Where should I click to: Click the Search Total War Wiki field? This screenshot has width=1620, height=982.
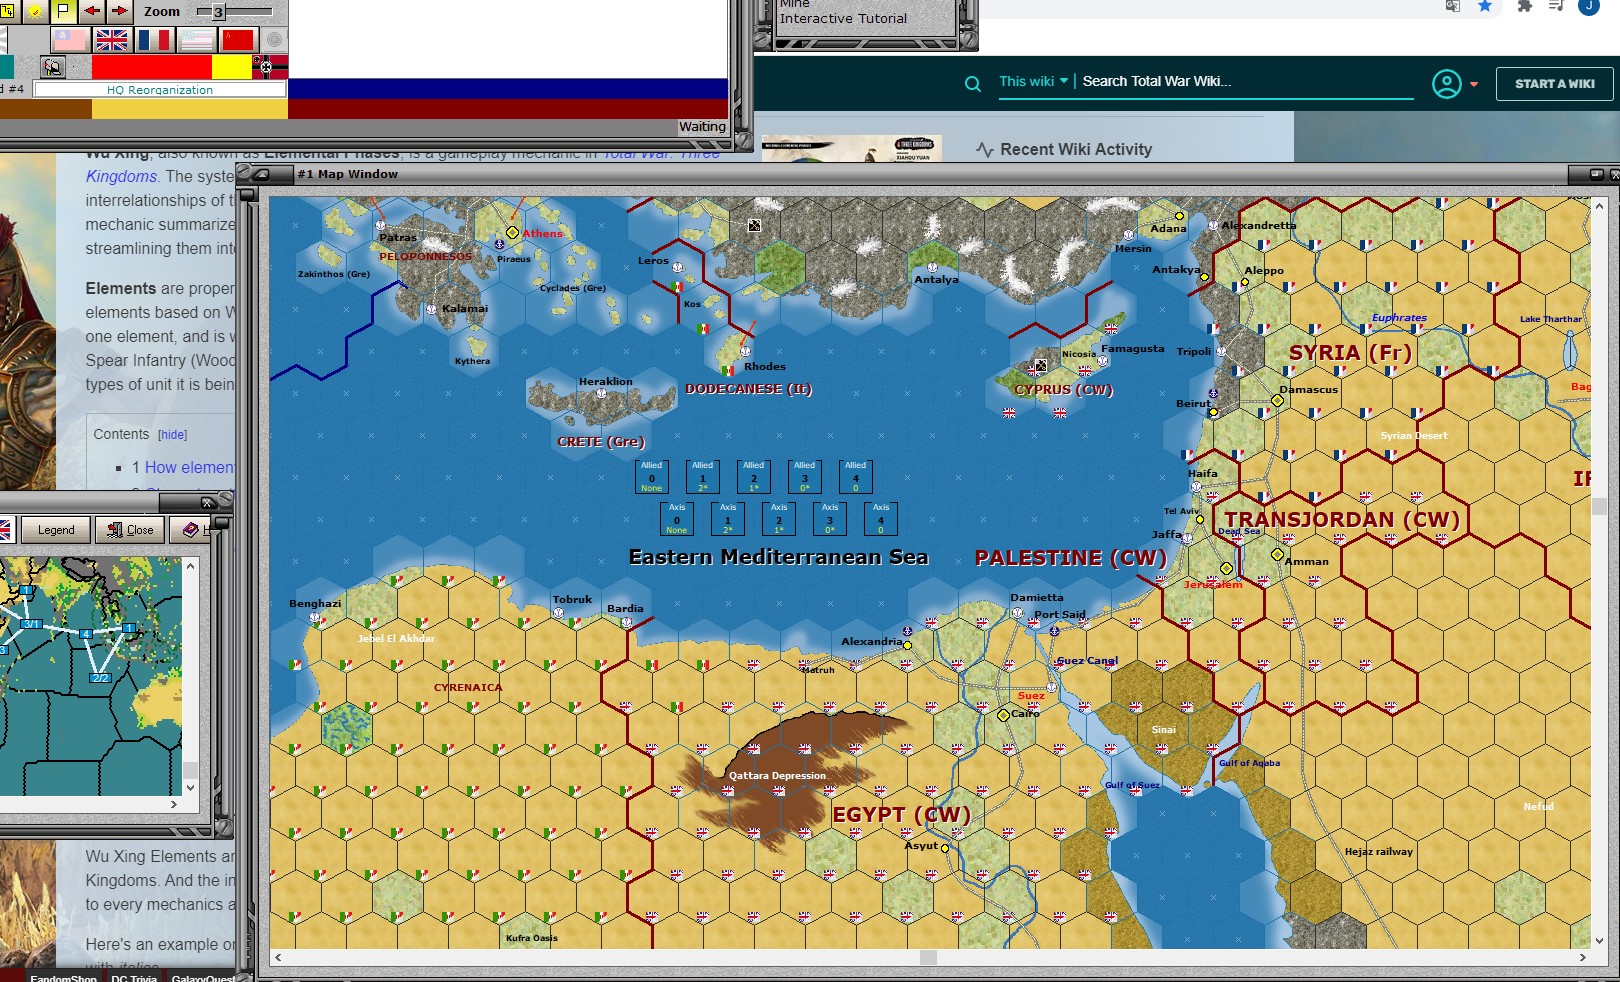click(x=1246, y=81)
